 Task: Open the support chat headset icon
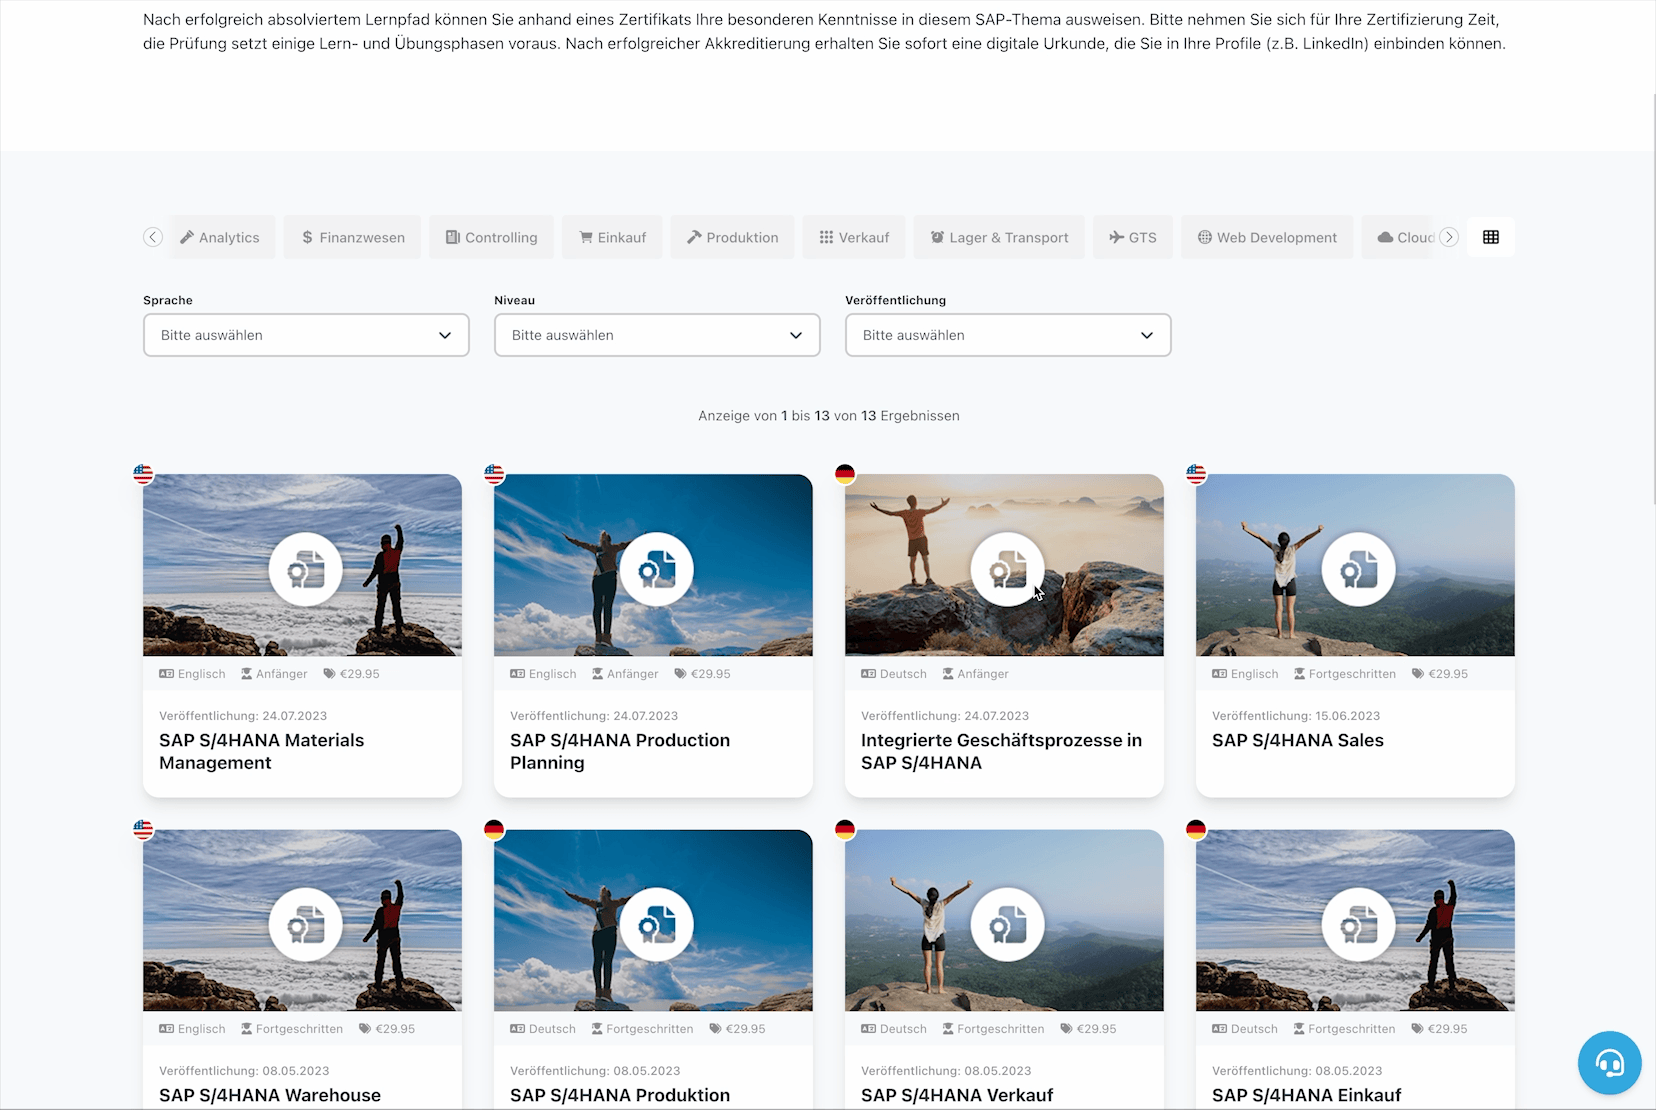(1610, 1063)
